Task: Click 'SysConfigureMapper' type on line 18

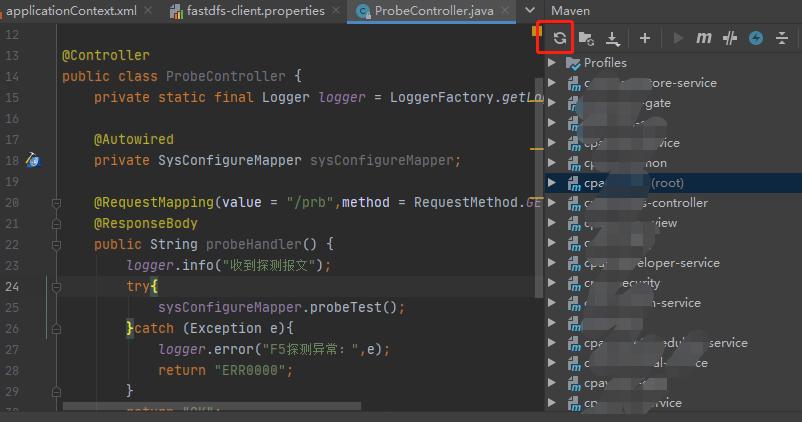Action: click(230, 160)
